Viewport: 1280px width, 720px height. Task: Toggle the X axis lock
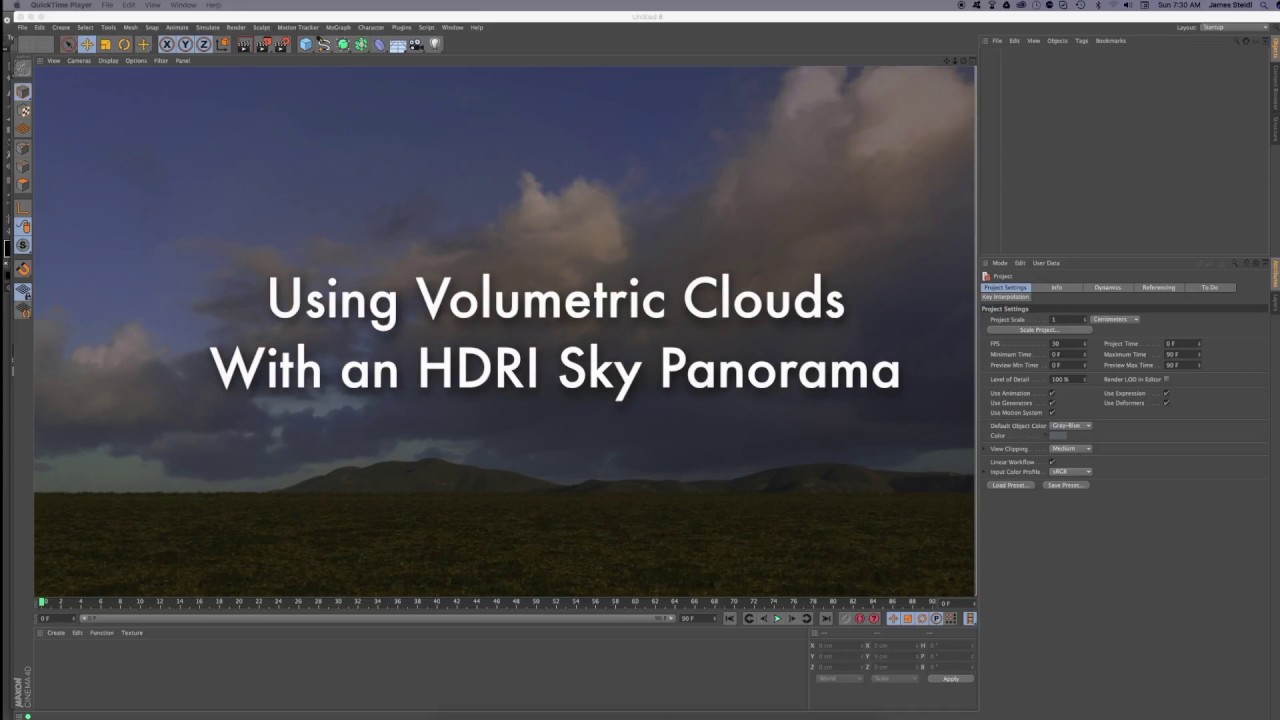(x=167, y=44)
